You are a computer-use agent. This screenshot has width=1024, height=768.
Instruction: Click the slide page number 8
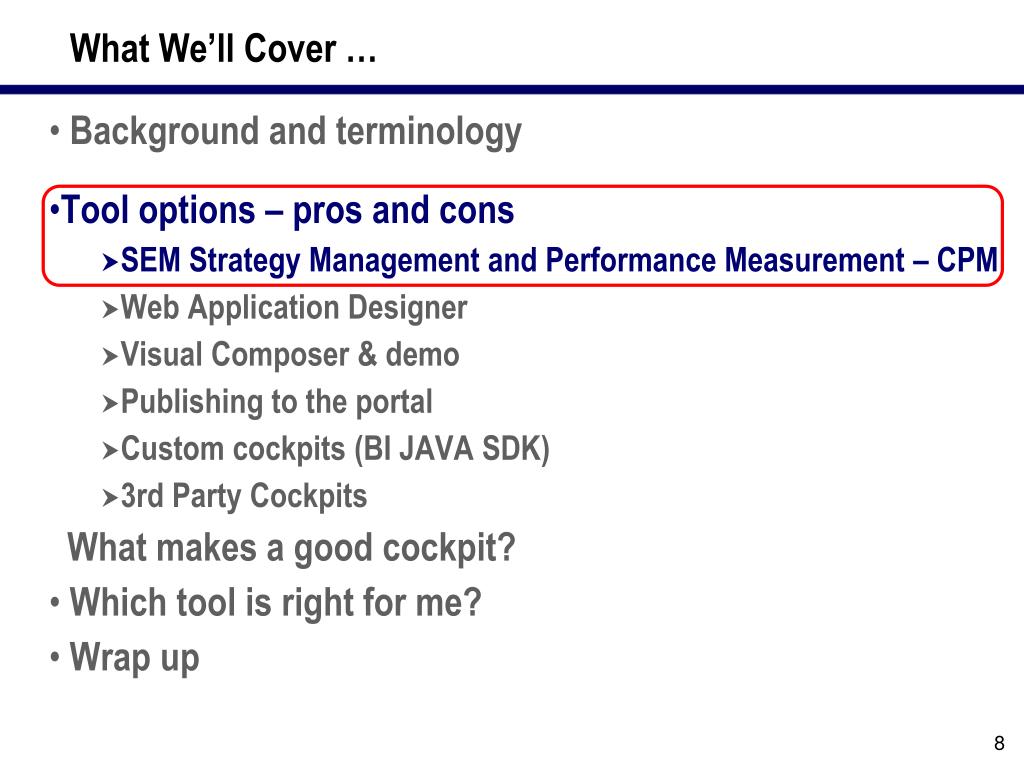pyautogui.click(x=999, y=743)
